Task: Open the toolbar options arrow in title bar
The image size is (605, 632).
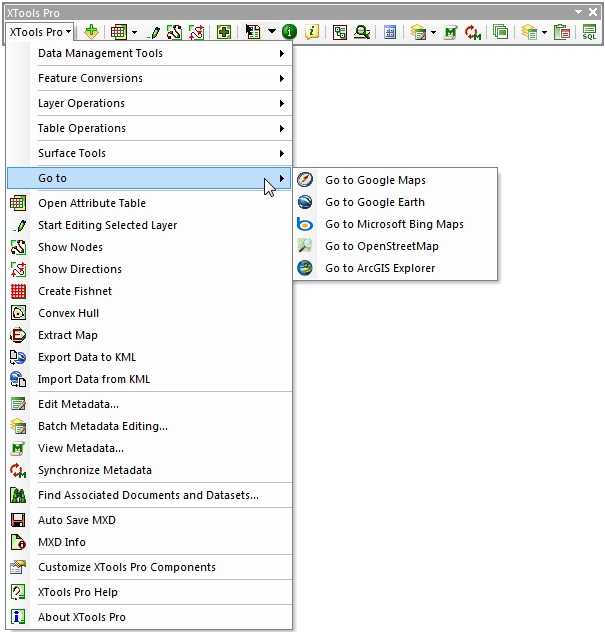Action: (578, 12)
